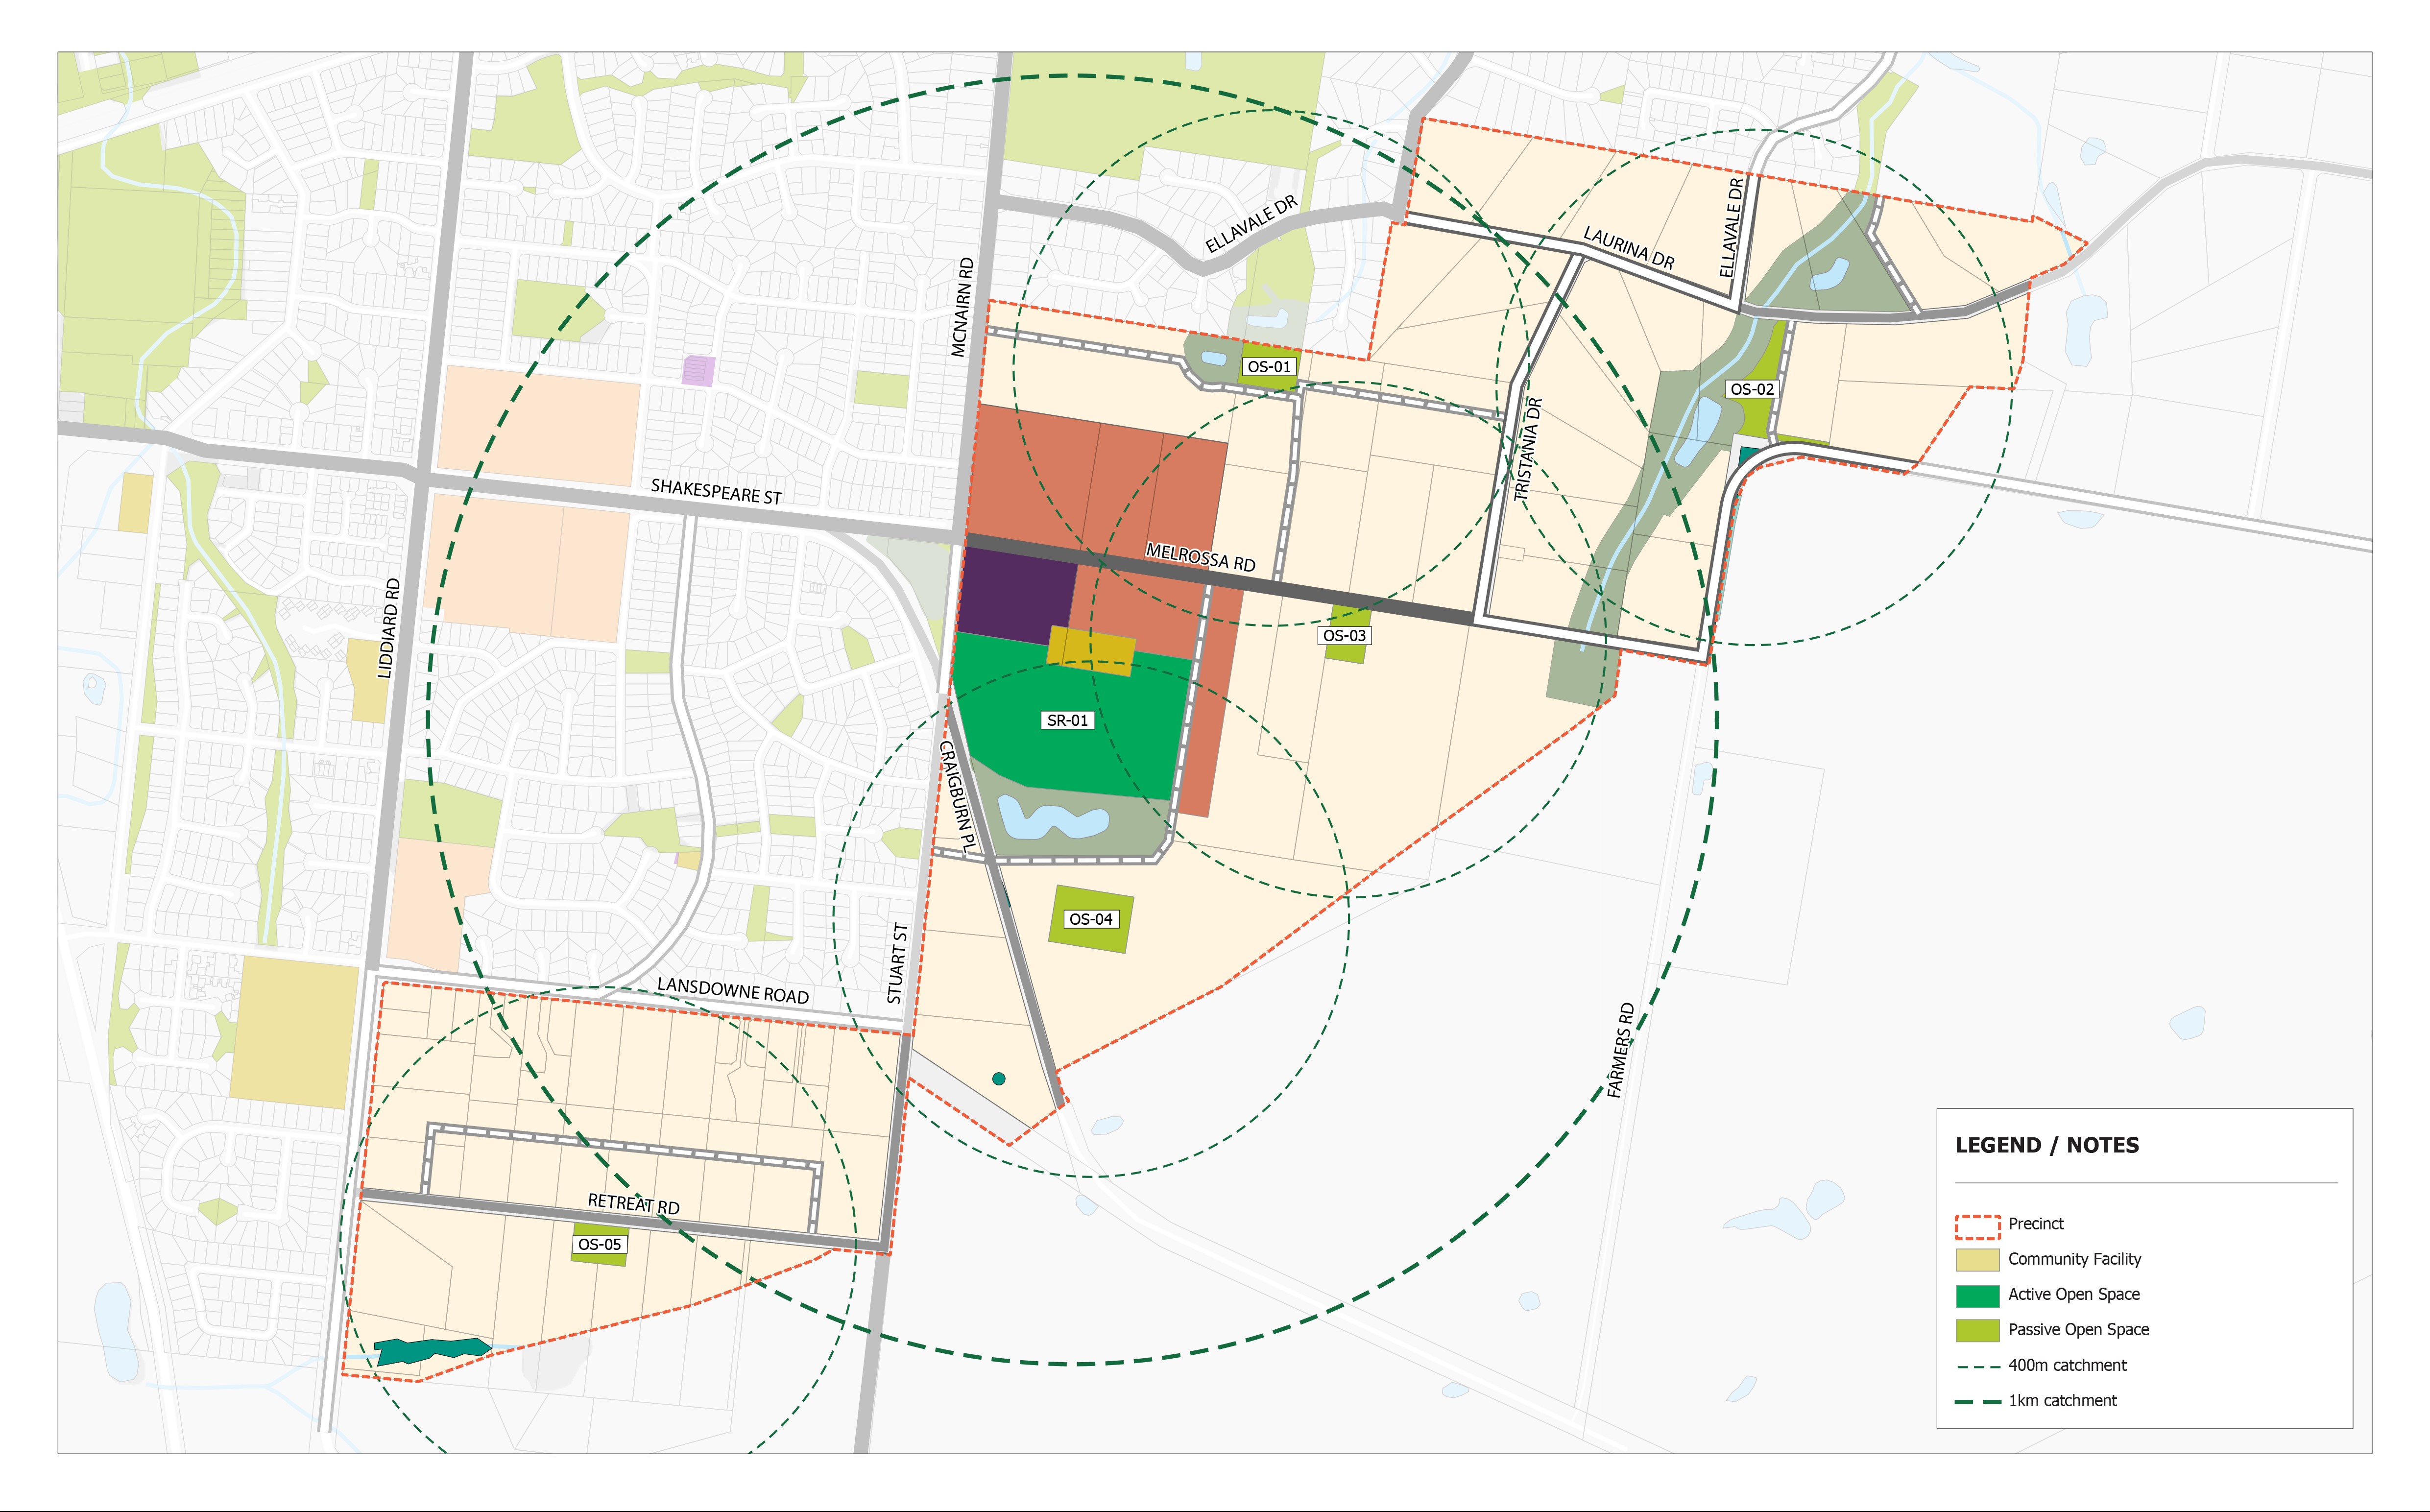Click the OS-02 open space label
Viewport: 2430px width, 1512px height.
pyautogui.click(x=1752, y=389)
